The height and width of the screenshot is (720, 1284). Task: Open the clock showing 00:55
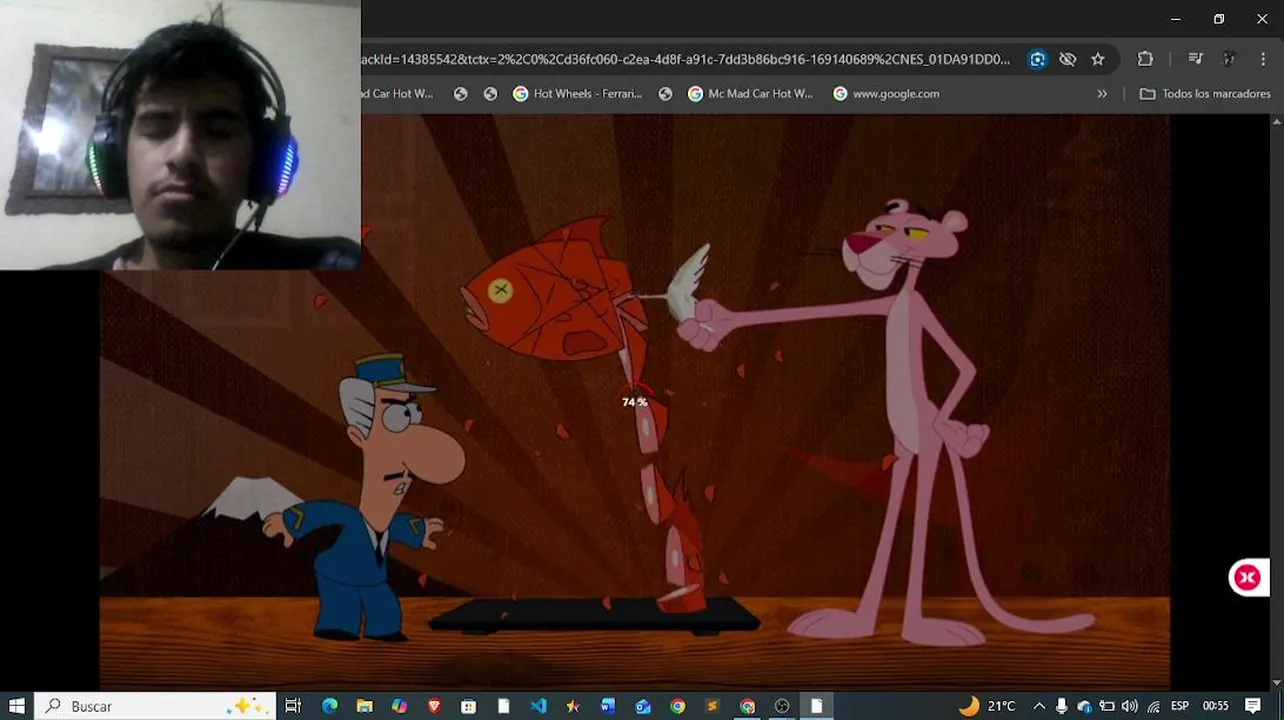(x=1215, y=706)
